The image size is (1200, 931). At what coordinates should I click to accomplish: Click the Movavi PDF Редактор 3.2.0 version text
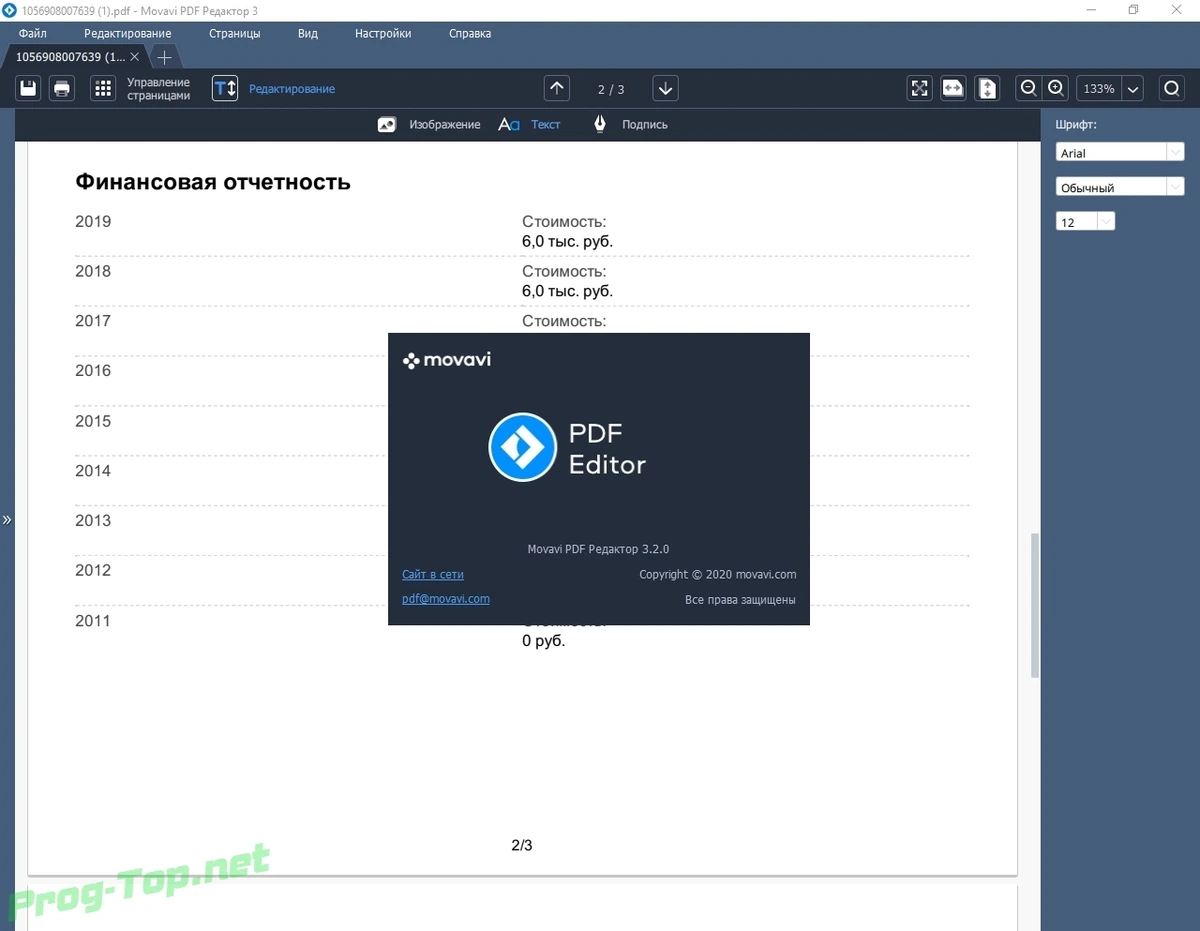(598, 549)
